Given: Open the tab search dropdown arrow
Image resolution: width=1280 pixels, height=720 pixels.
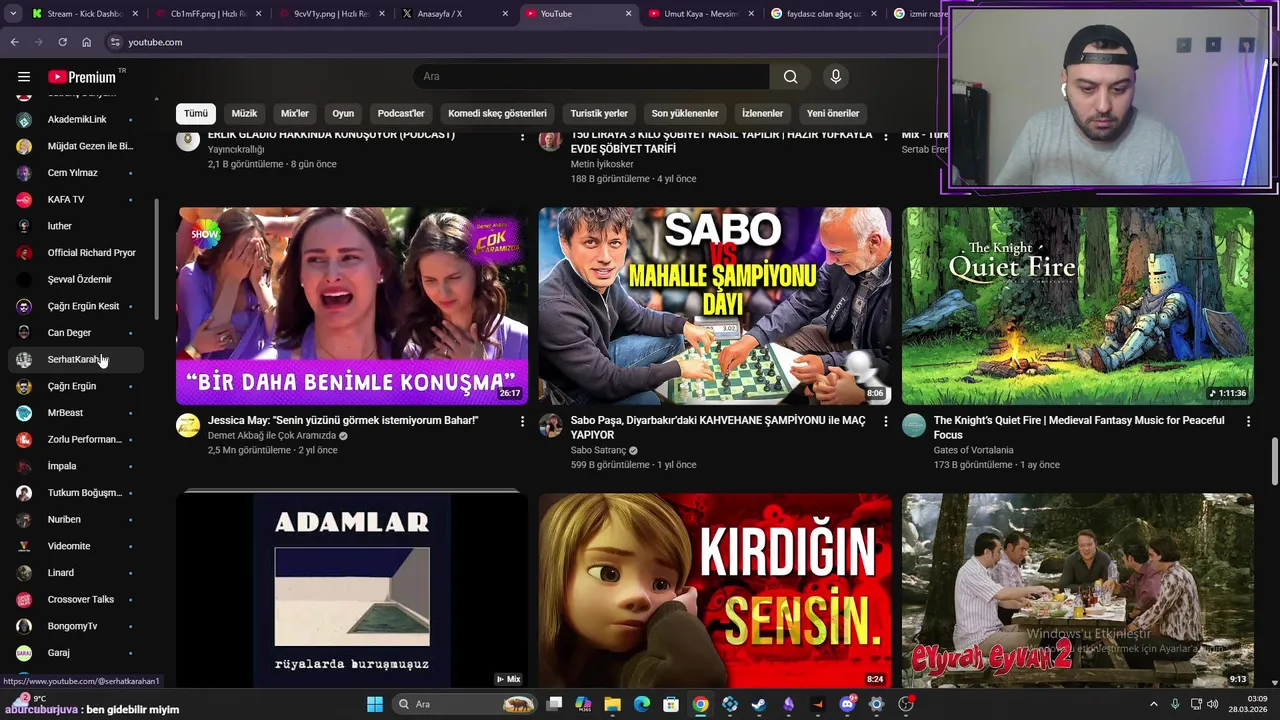Looking at the screenshot, I should point(14,14).
